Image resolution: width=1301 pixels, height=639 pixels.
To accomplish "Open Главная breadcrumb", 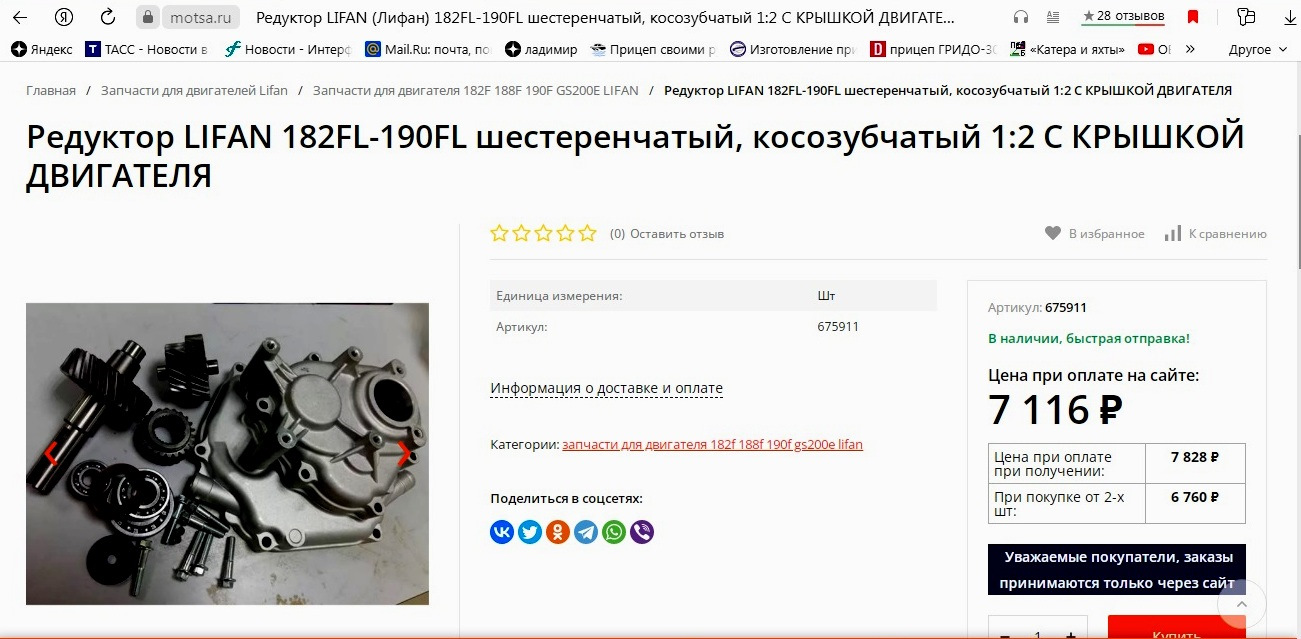I will pyautogui.click(x=51, y=90).
